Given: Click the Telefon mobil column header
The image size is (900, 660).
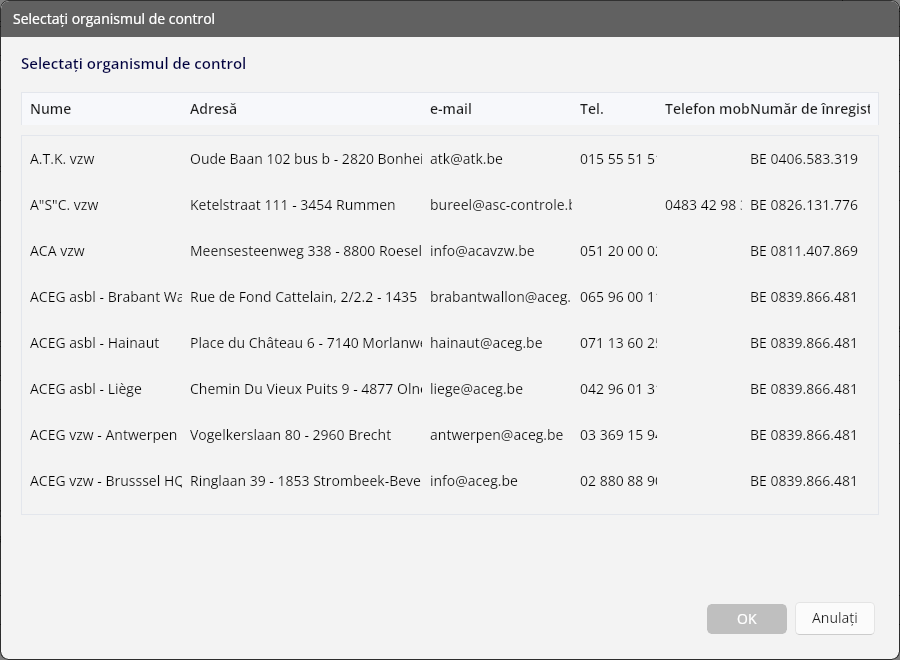Looking at the screenshot, I should [707, 109].
